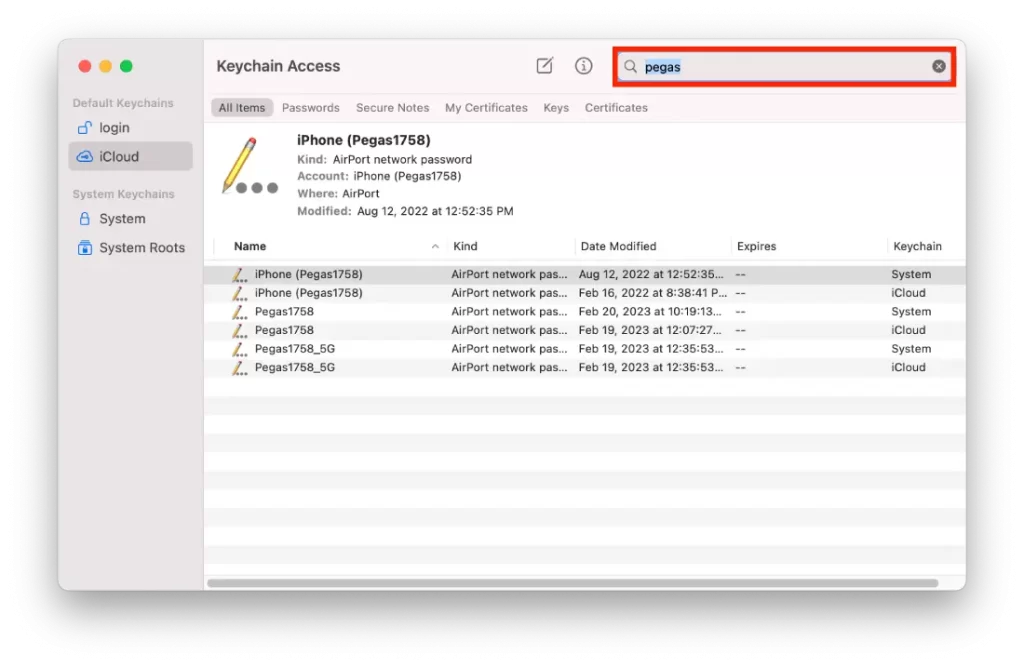Open the item info icon
The width and height of the screenshot is (1024, 667).
click(583, 65)
